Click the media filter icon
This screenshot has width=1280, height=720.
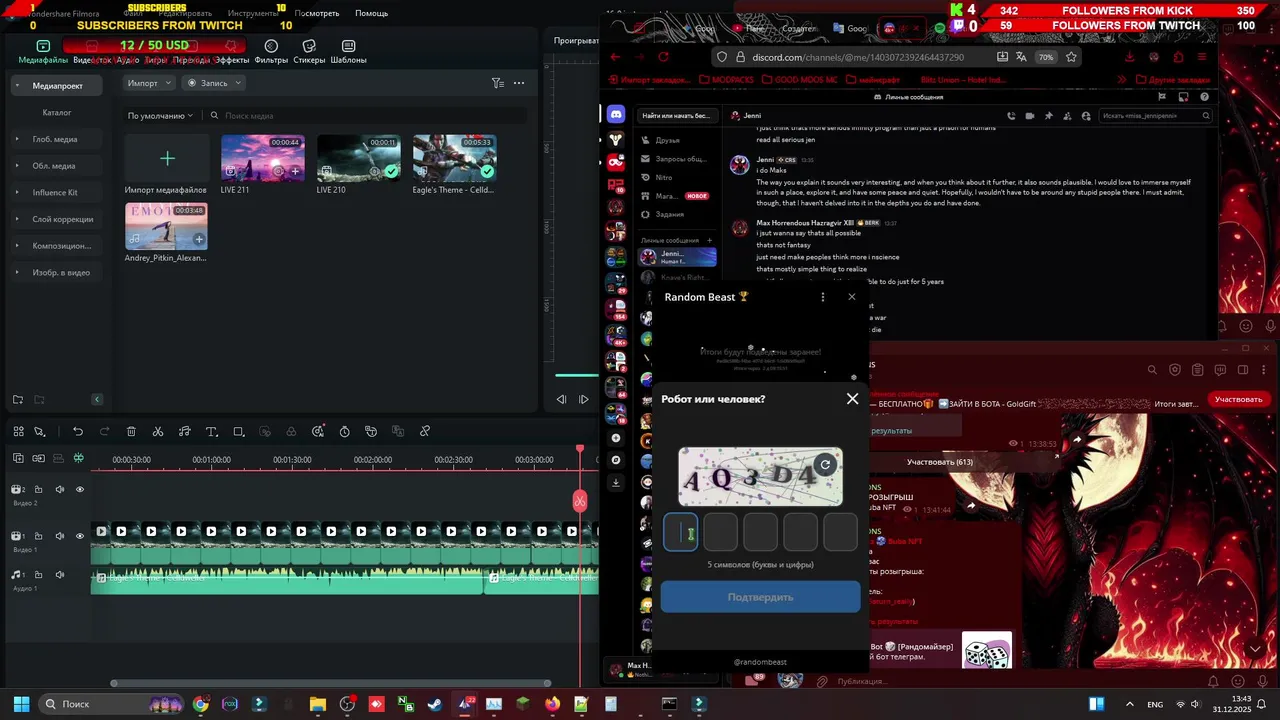(x=497, y=83)
